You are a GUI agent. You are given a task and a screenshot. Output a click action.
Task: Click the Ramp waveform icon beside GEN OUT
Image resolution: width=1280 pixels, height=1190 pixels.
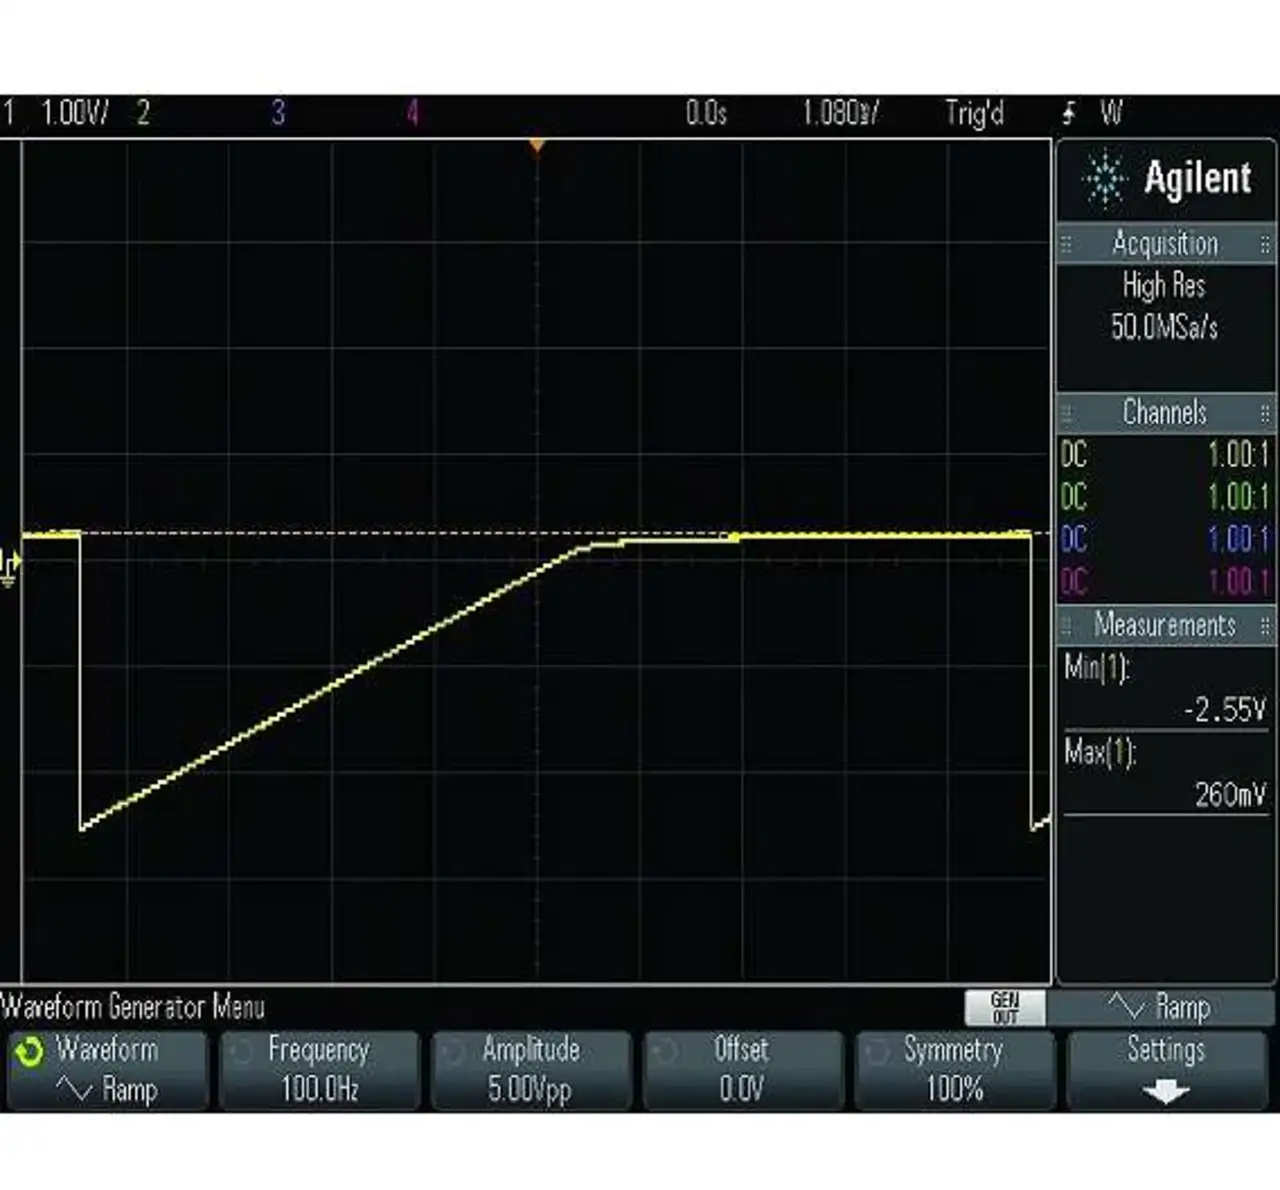1126,1005
